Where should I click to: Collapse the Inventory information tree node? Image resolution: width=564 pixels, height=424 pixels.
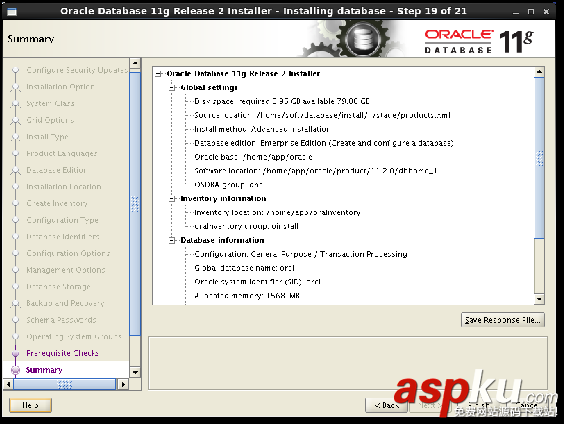pyautogui.click(x=173, y=199)
